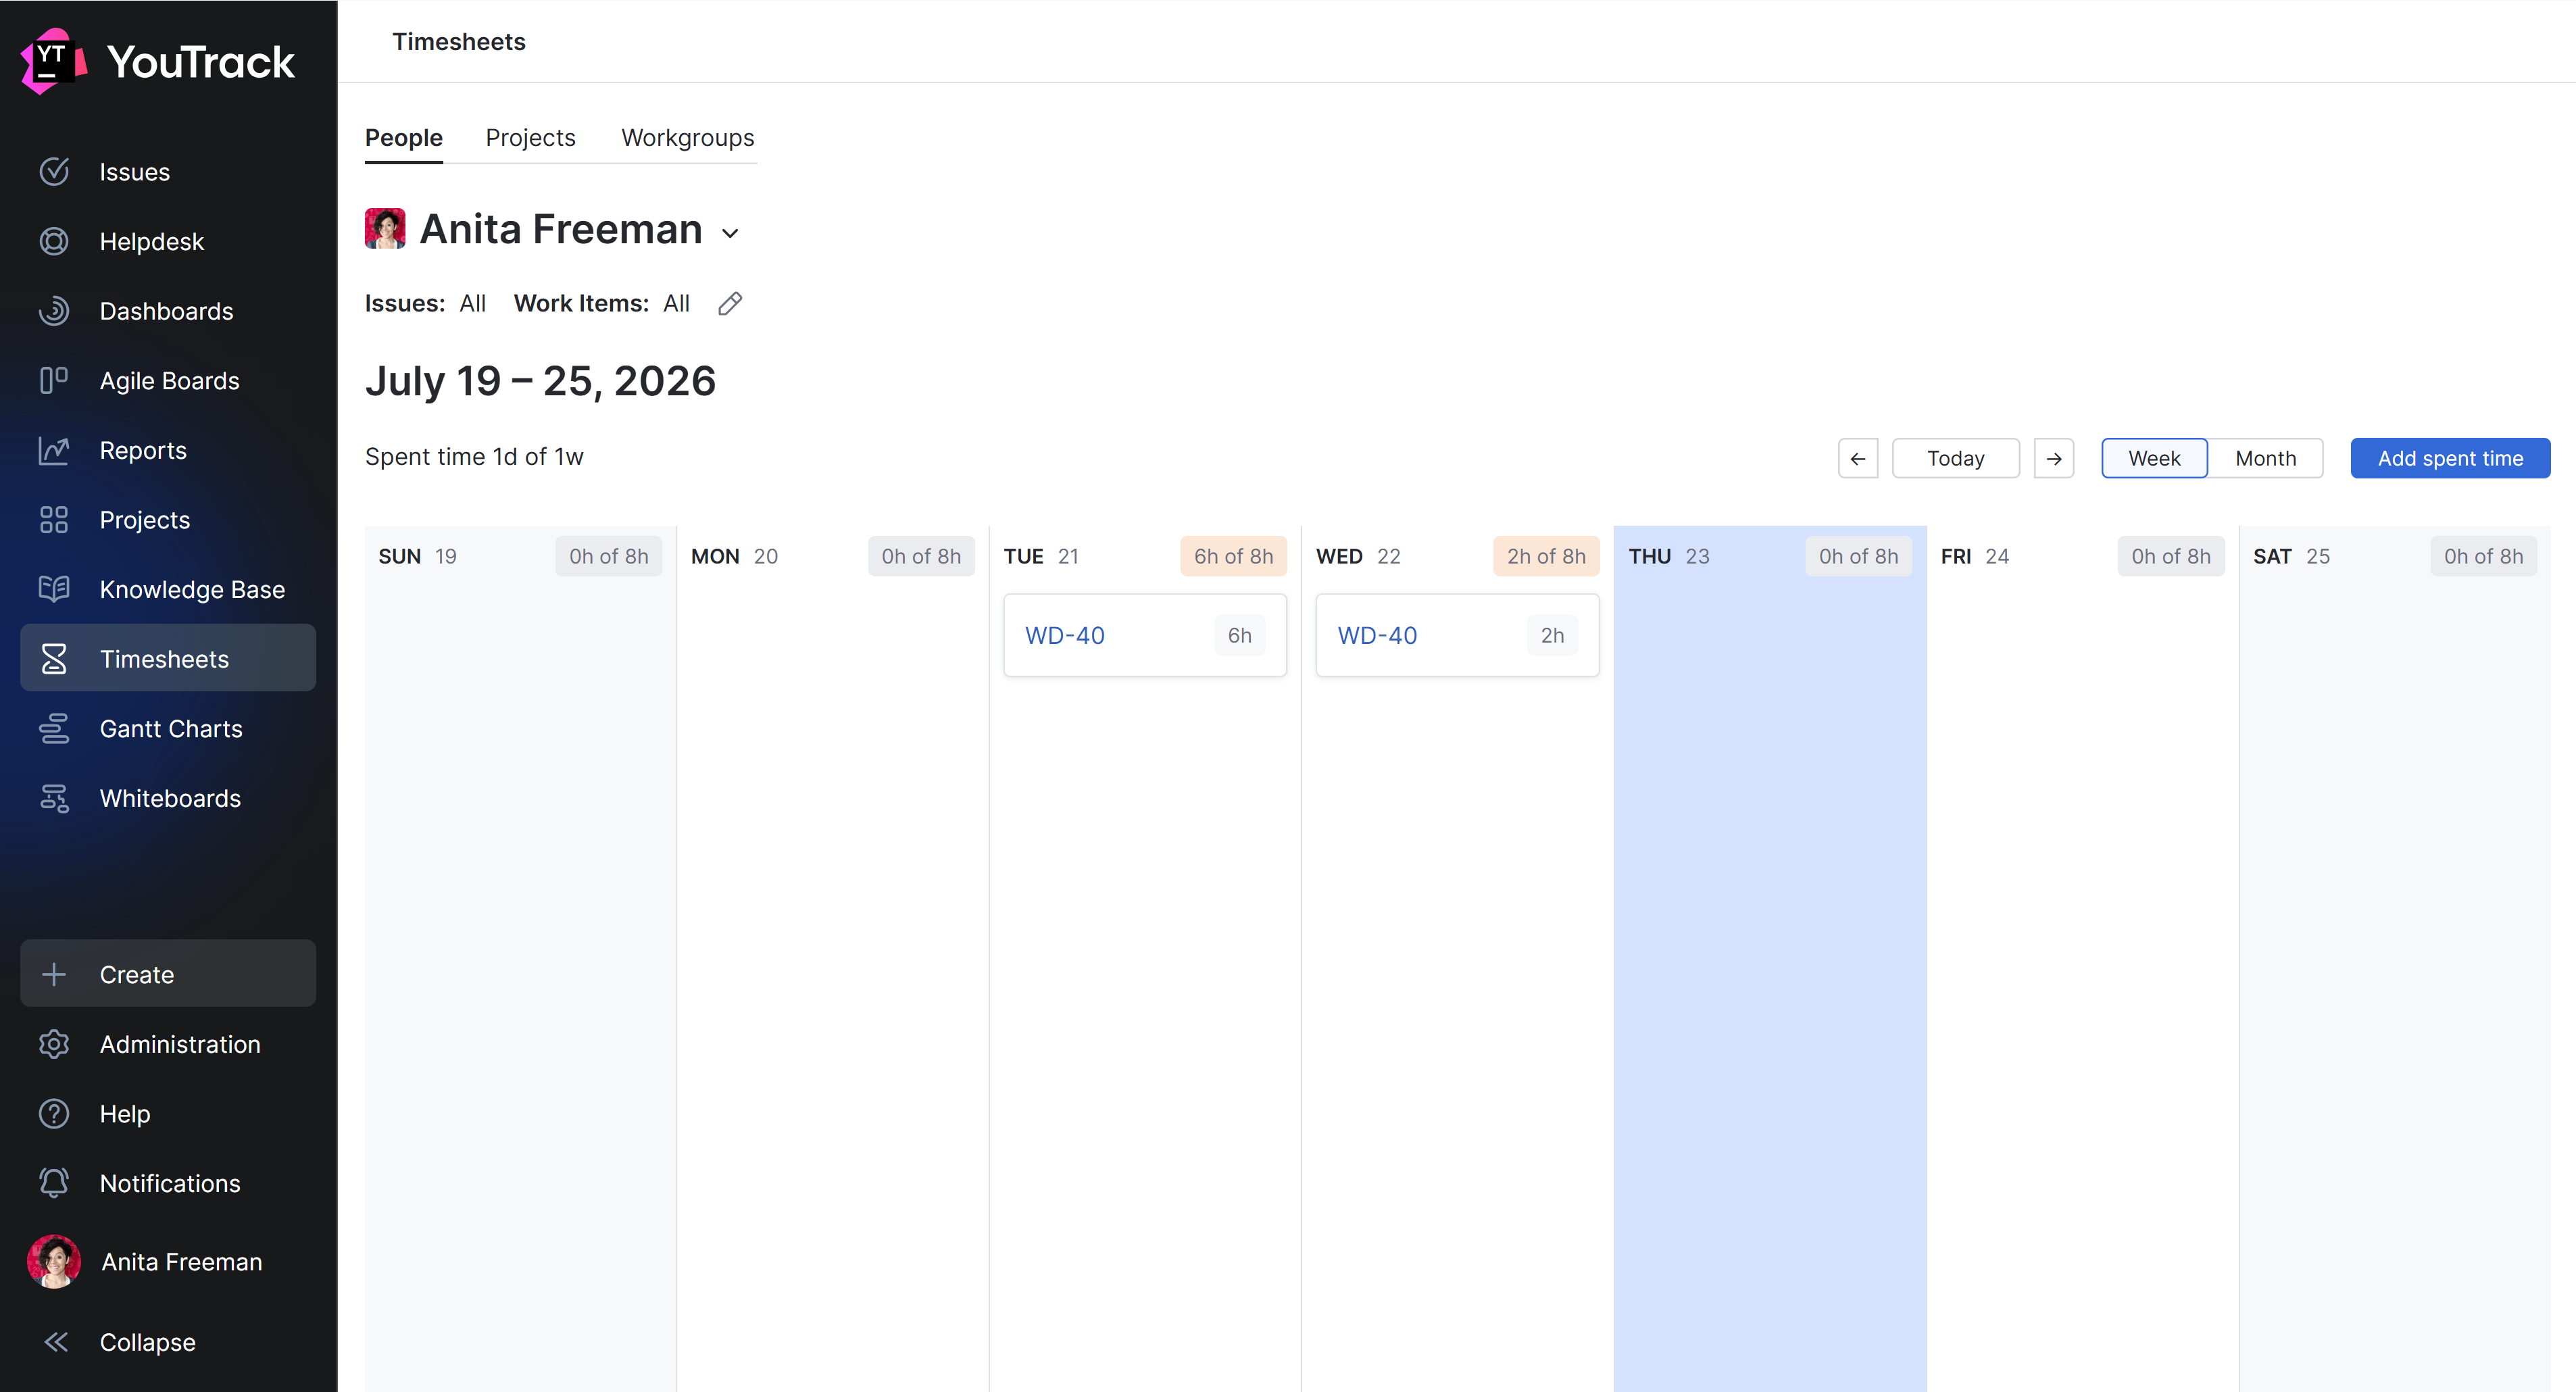Click Anita Freeman's avatar in the sidebar

54,1261
